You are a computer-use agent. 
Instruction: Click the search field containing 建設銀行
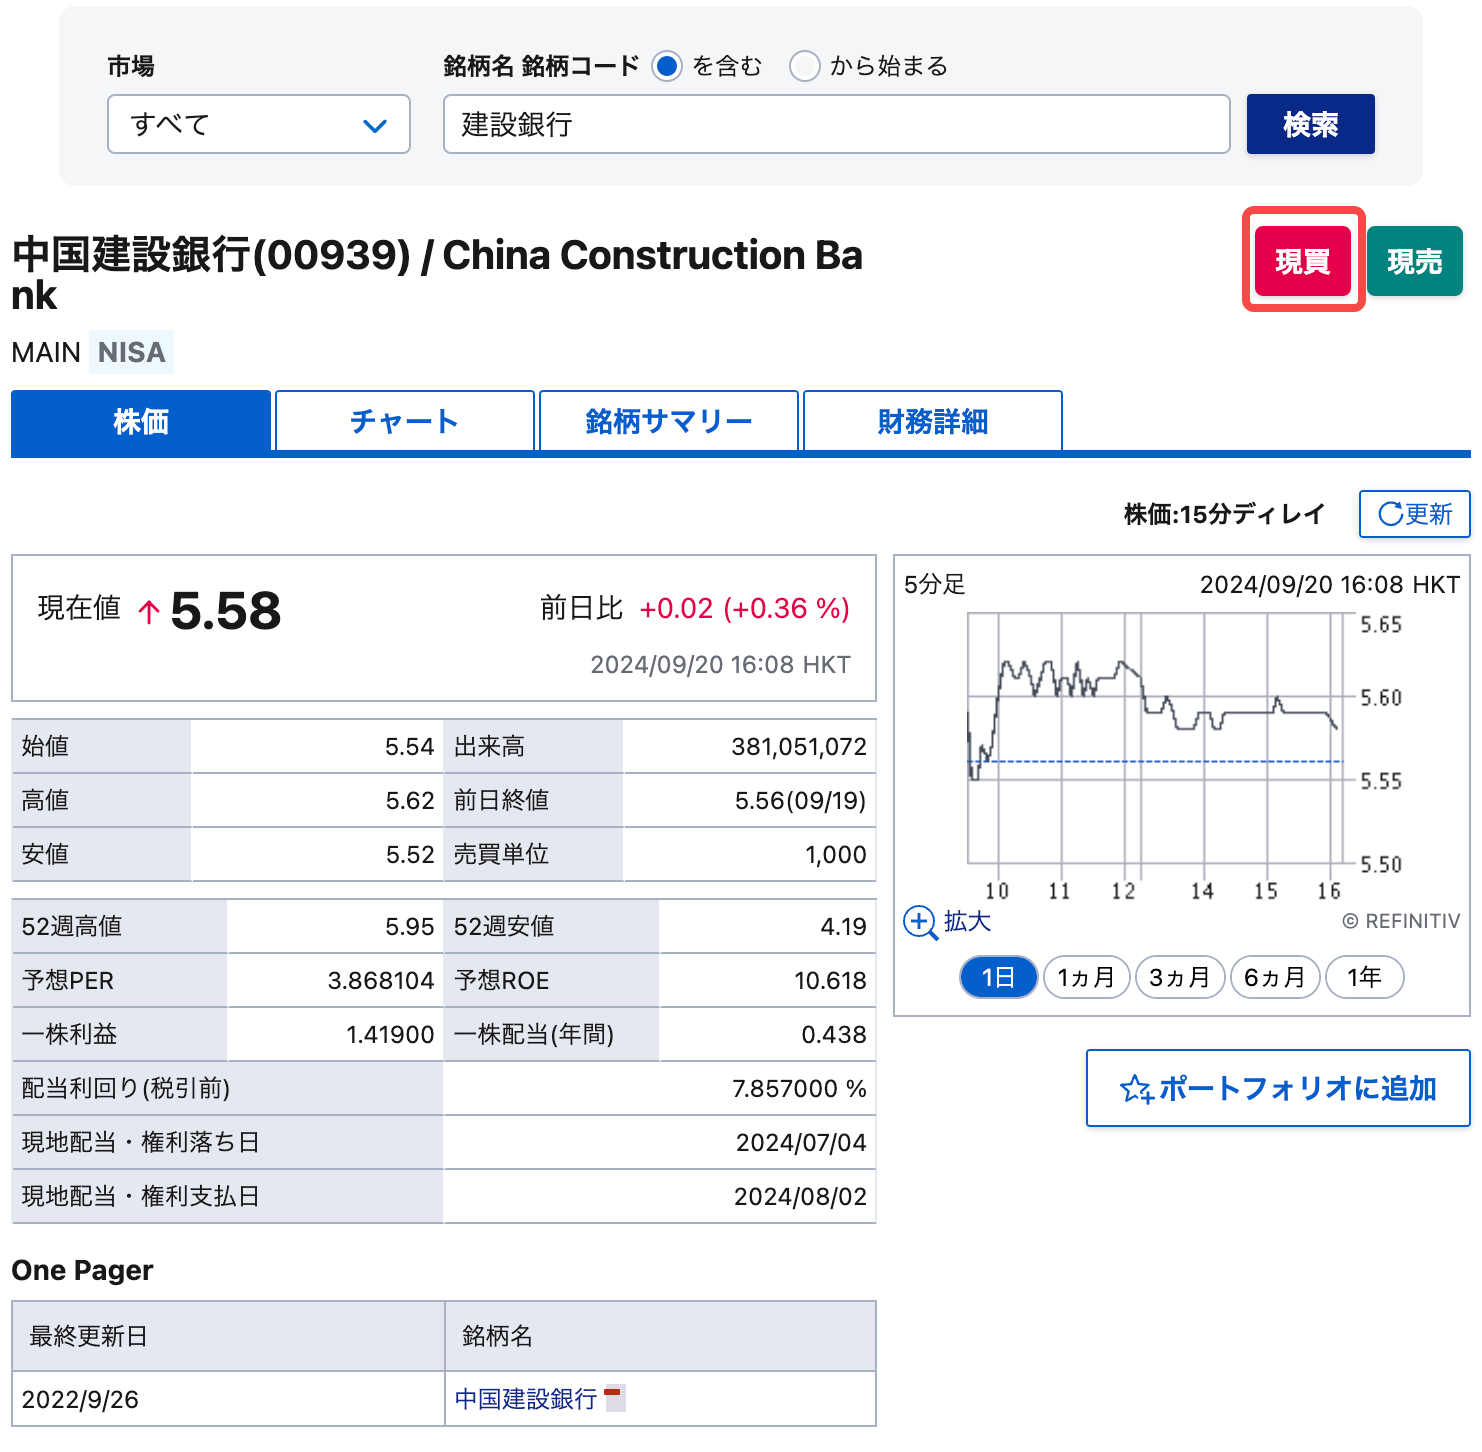836,124
